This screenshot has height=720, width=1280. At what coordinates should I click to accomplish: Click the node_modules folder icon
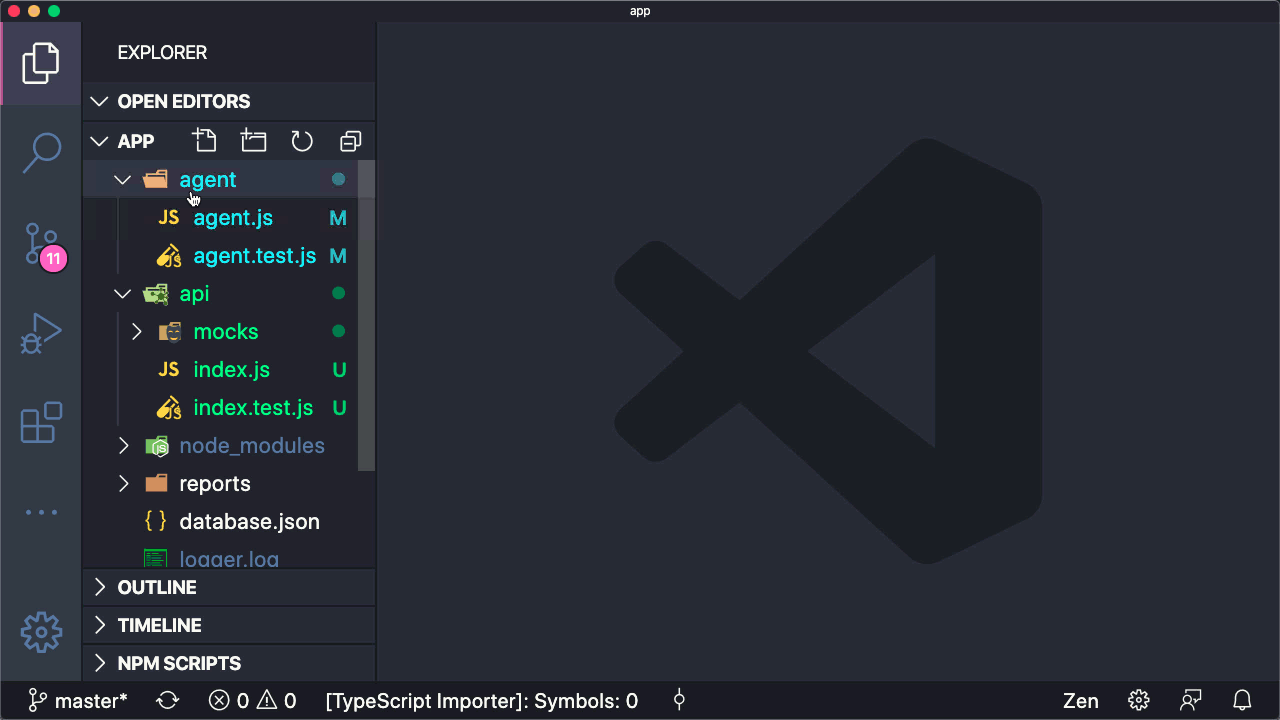pyautogui.click(x=156, y=446)
